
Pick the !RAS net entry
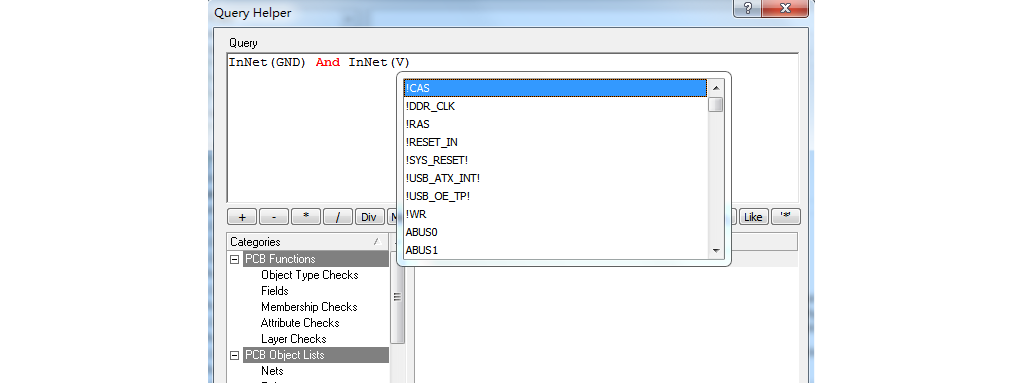click(x=555, y=124)
